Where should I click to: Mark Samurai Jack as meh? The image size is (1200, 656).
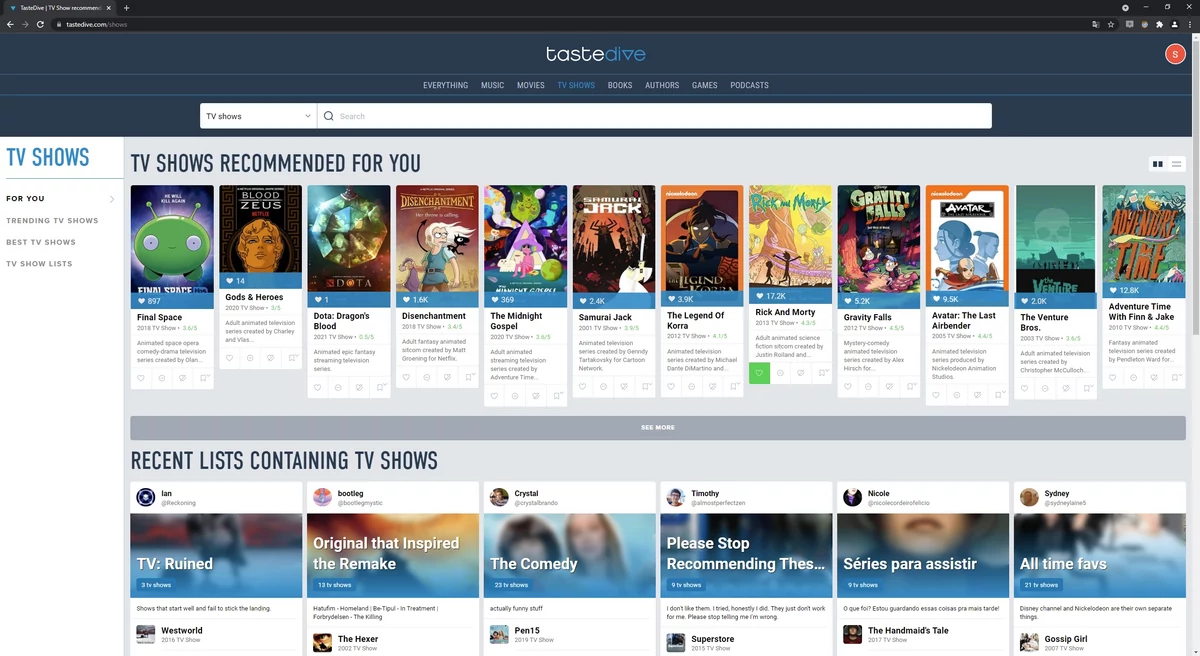[603, 386]
